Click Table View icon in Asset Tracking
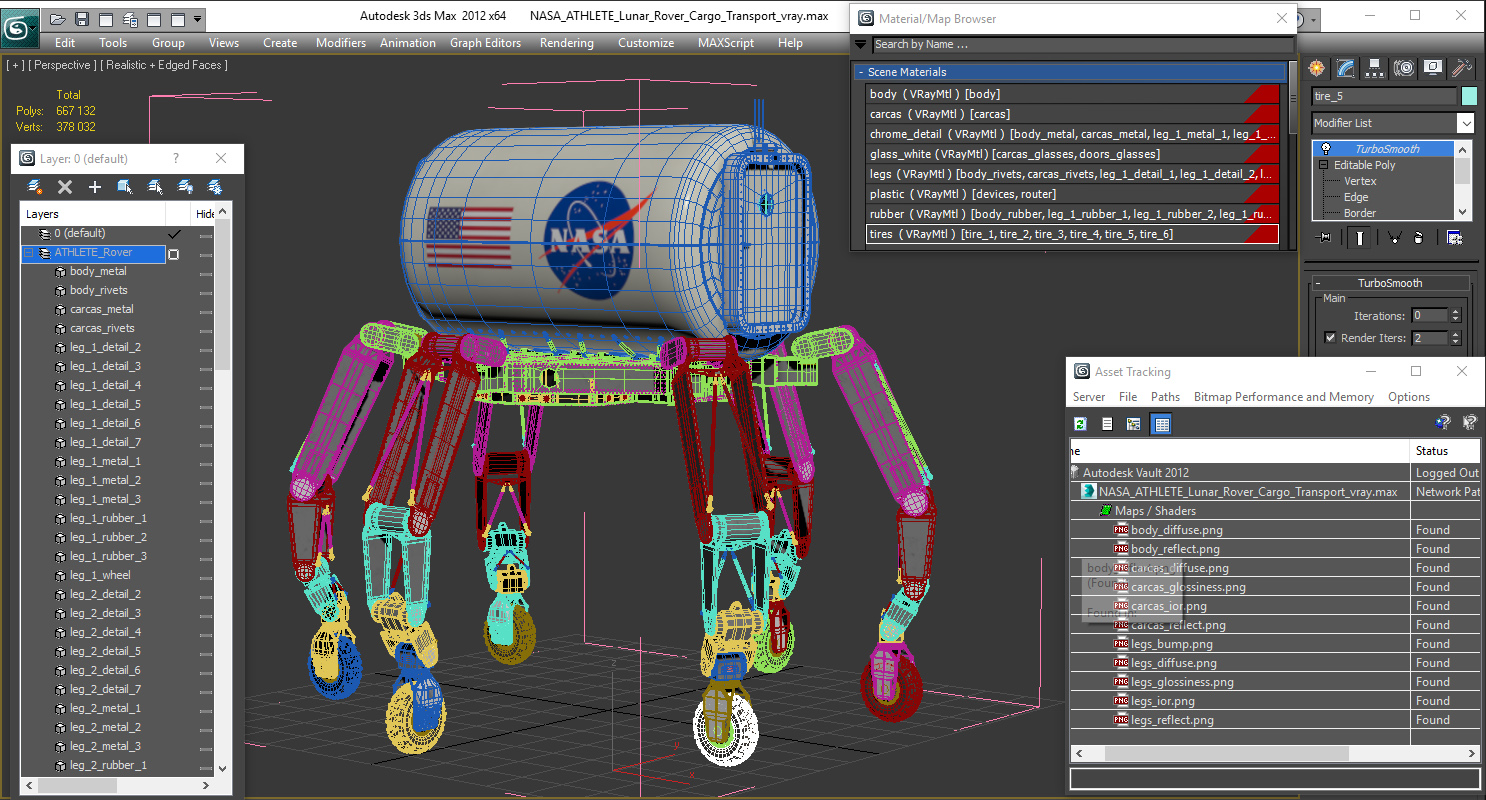 point(1161,424)
